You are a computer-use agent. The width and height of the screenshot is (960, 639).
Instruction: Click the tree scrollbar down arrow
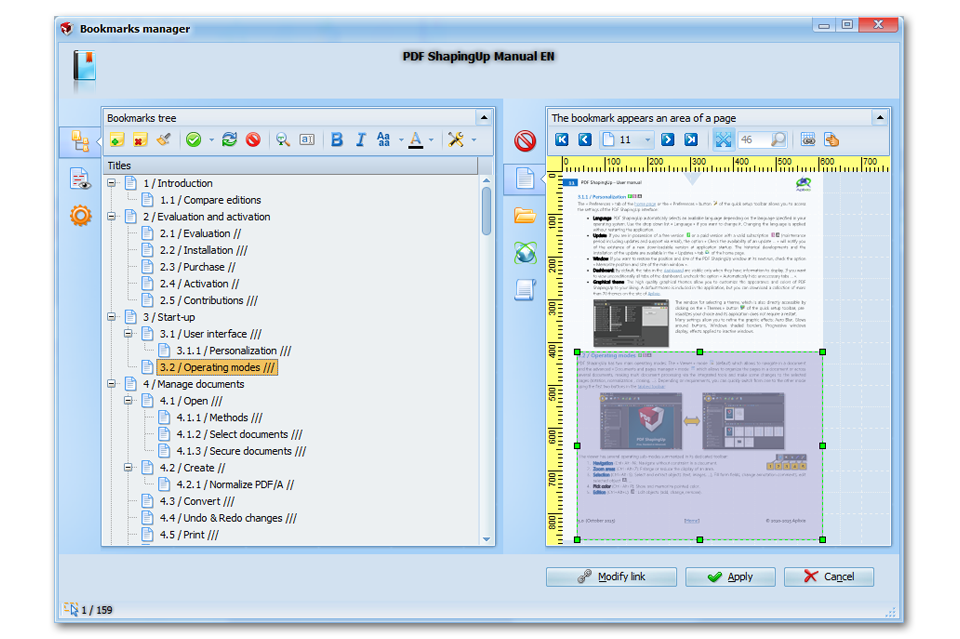click(486, 539)
